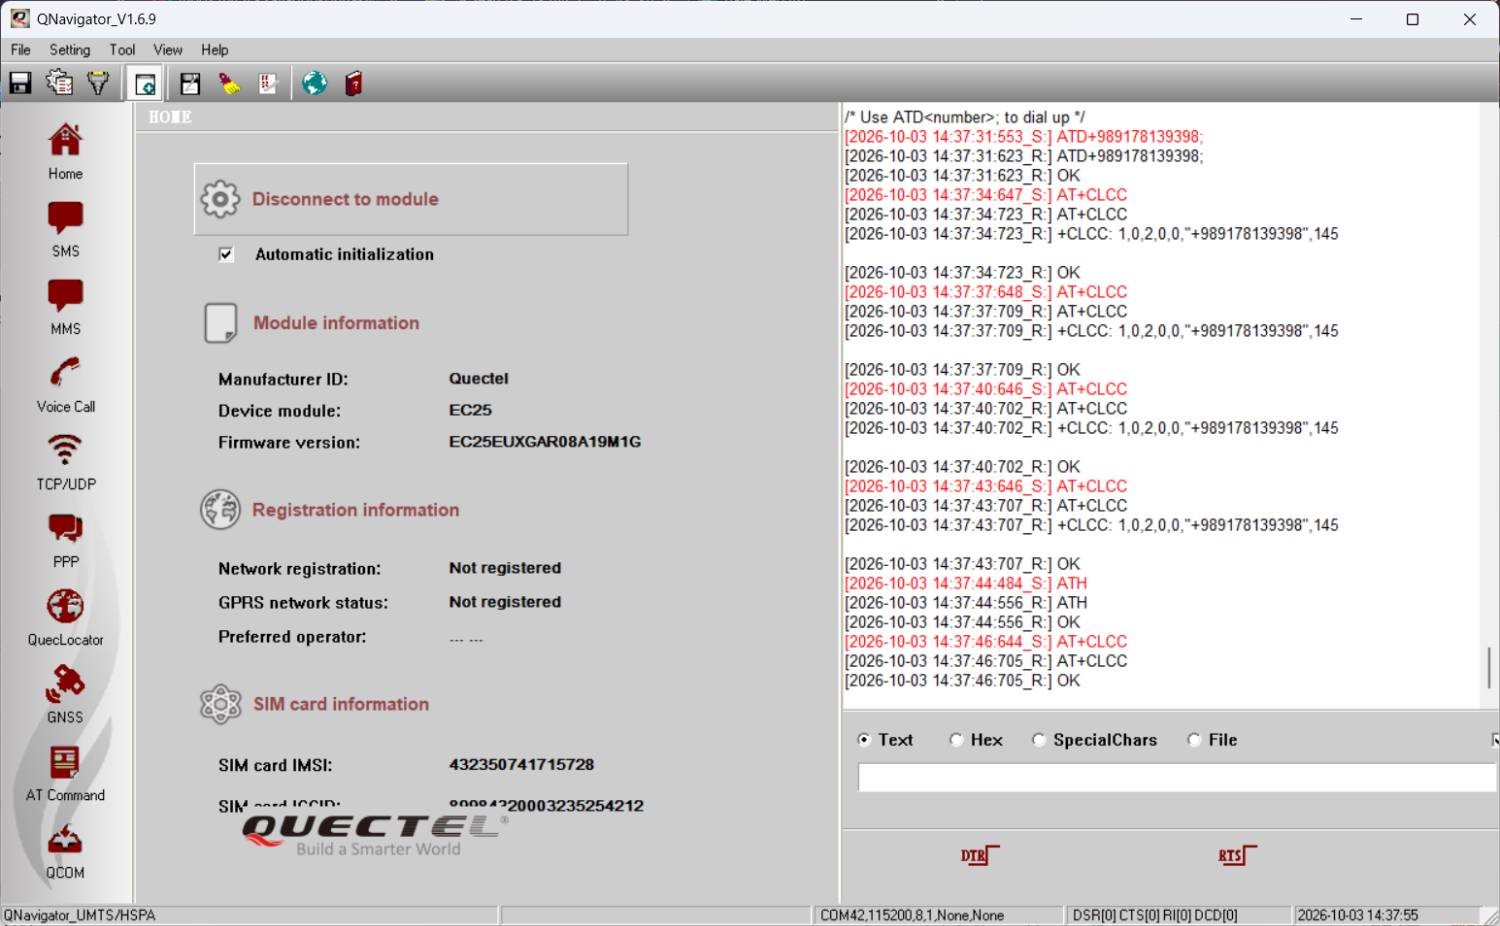Viewport: 1500px width, 926px height.
Task: Click the command text input field
Action: (1177, 777)
